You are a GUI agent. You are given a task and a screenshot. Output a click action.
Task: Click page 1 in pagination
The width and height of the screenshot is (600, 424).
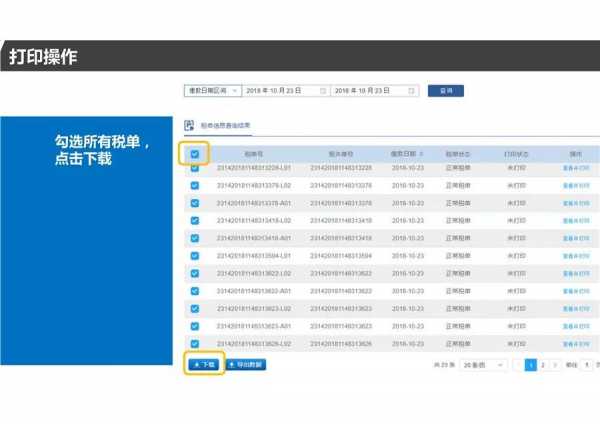(531, 366)
